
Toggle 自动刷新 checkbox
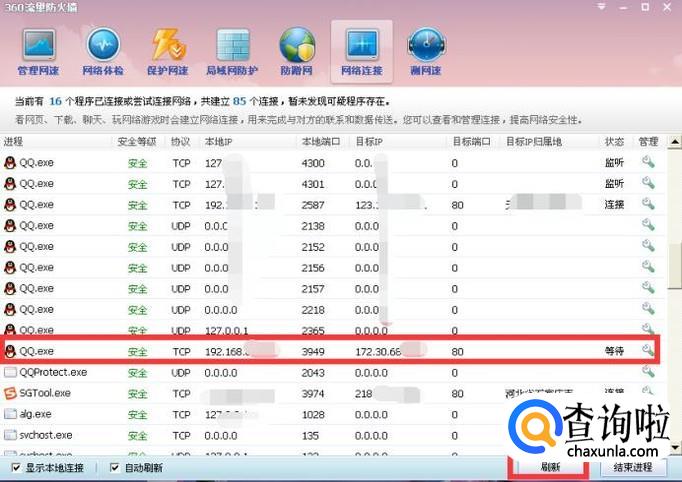[114, 468]
